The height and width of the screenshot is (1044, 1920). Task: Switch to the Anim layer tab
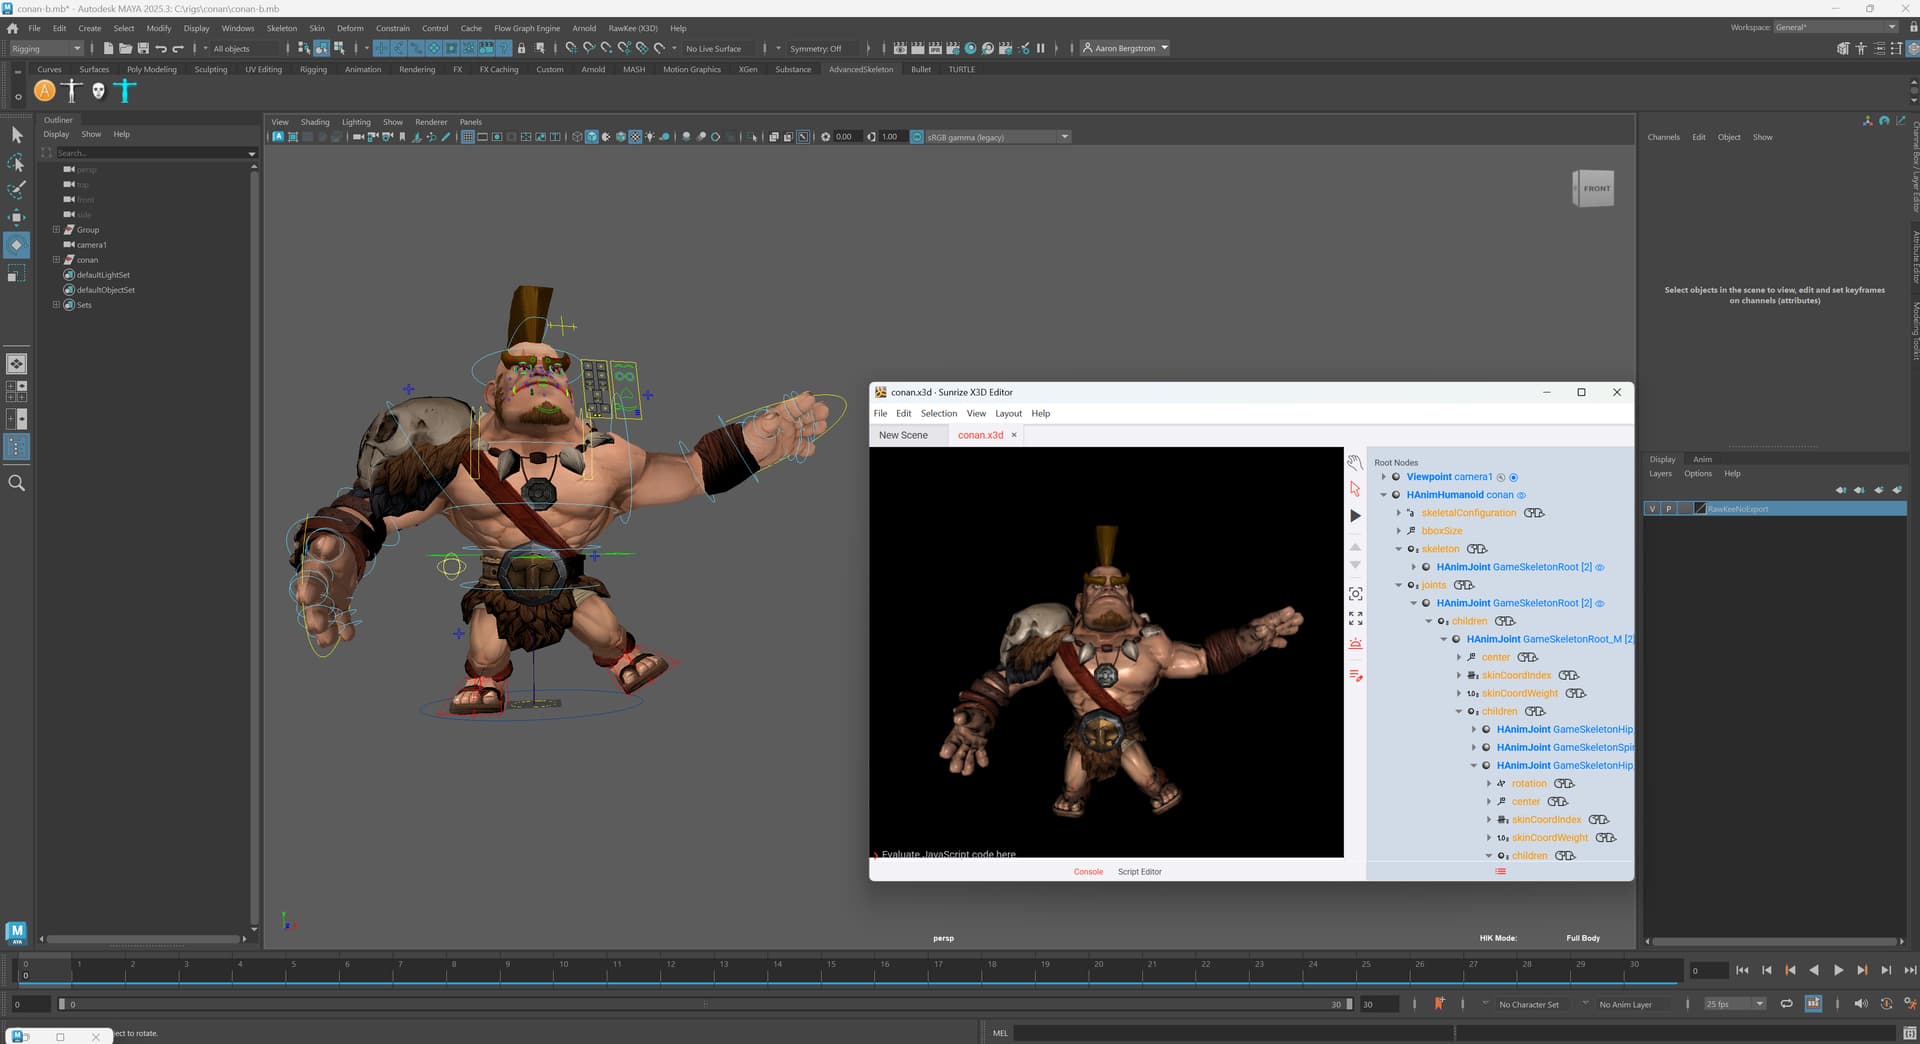1702,459
